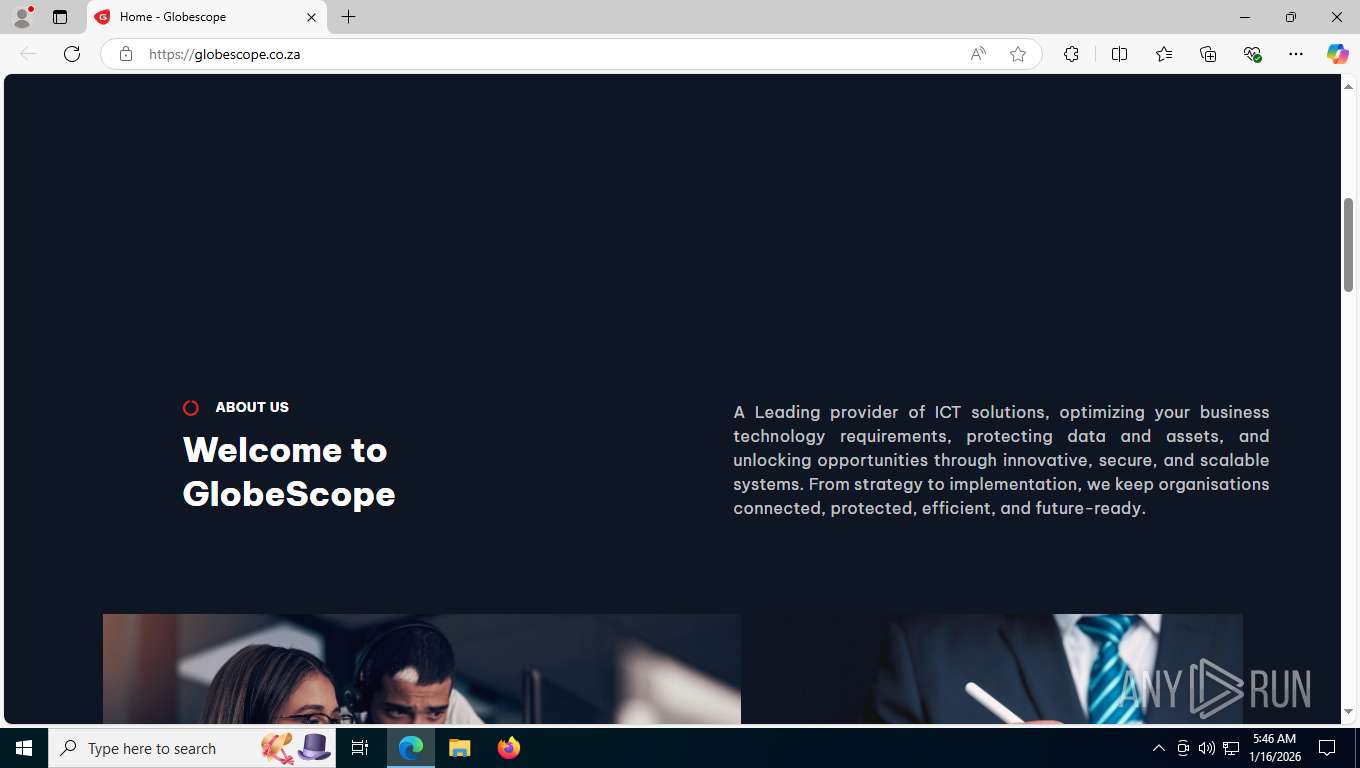Click the ICT solutions description paragraph

point(1001,460)
